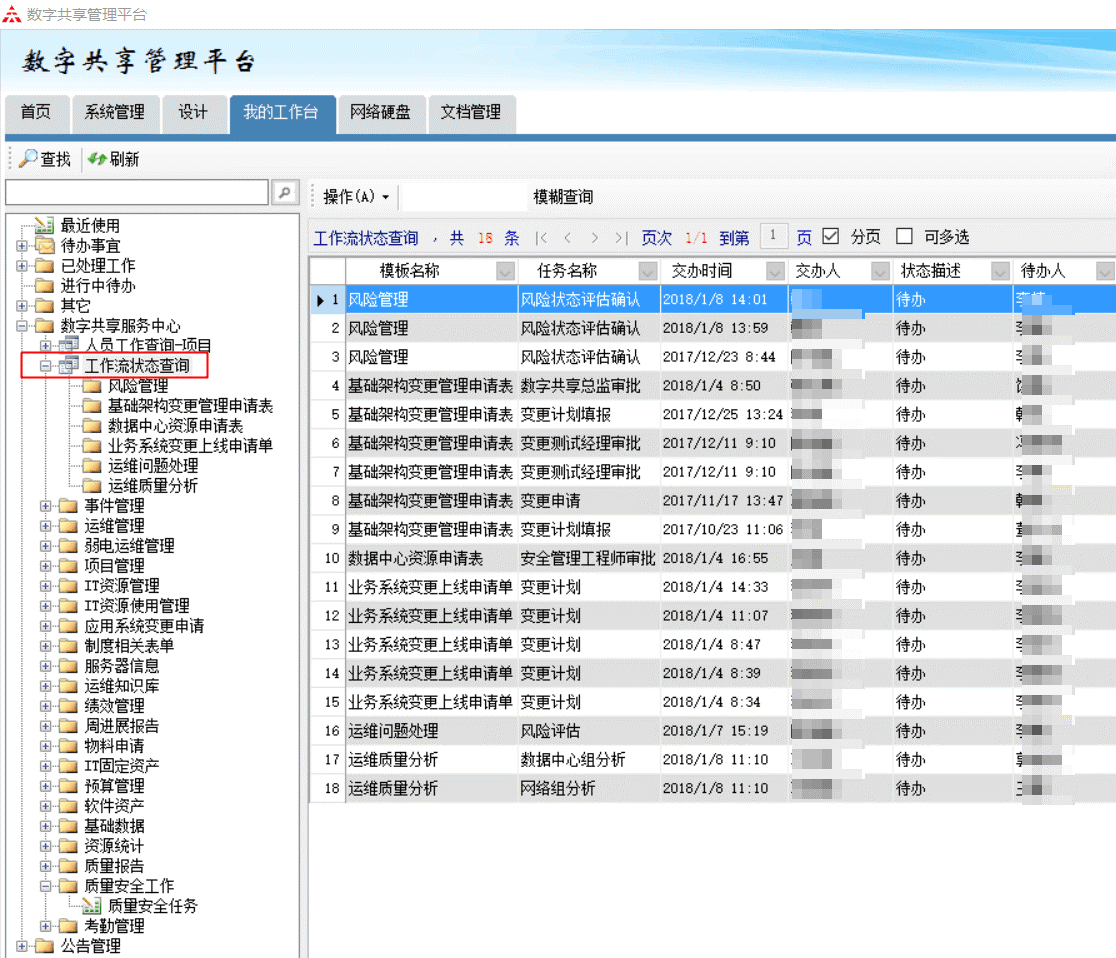Viewport: 1116px width, 958px height.
Task: Collapse the 工作流状态查询 tree node
Action: (45, 366)
